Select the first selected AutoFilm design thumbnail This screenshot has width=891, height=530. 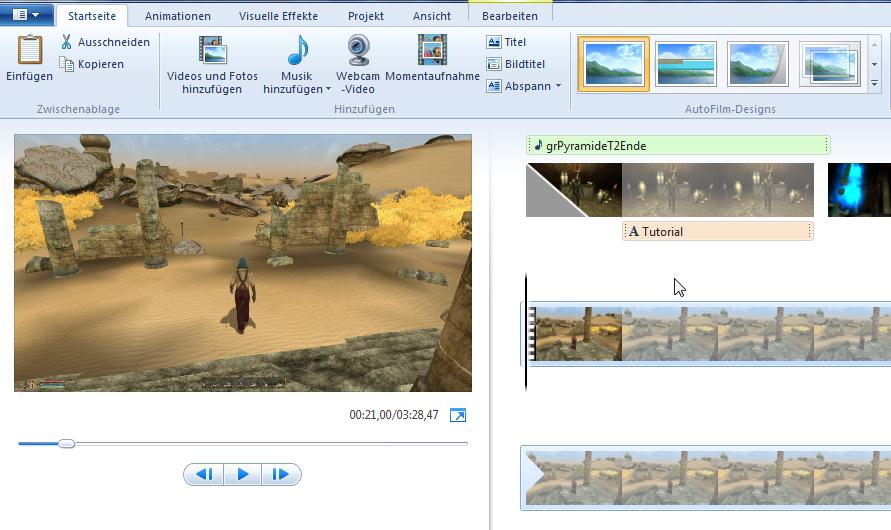614,64
